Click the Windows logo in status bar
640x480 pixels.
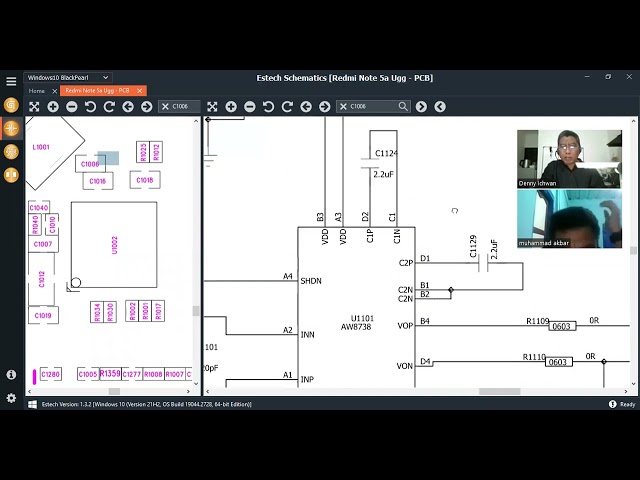pyautogui.click(x=32, y=404)
